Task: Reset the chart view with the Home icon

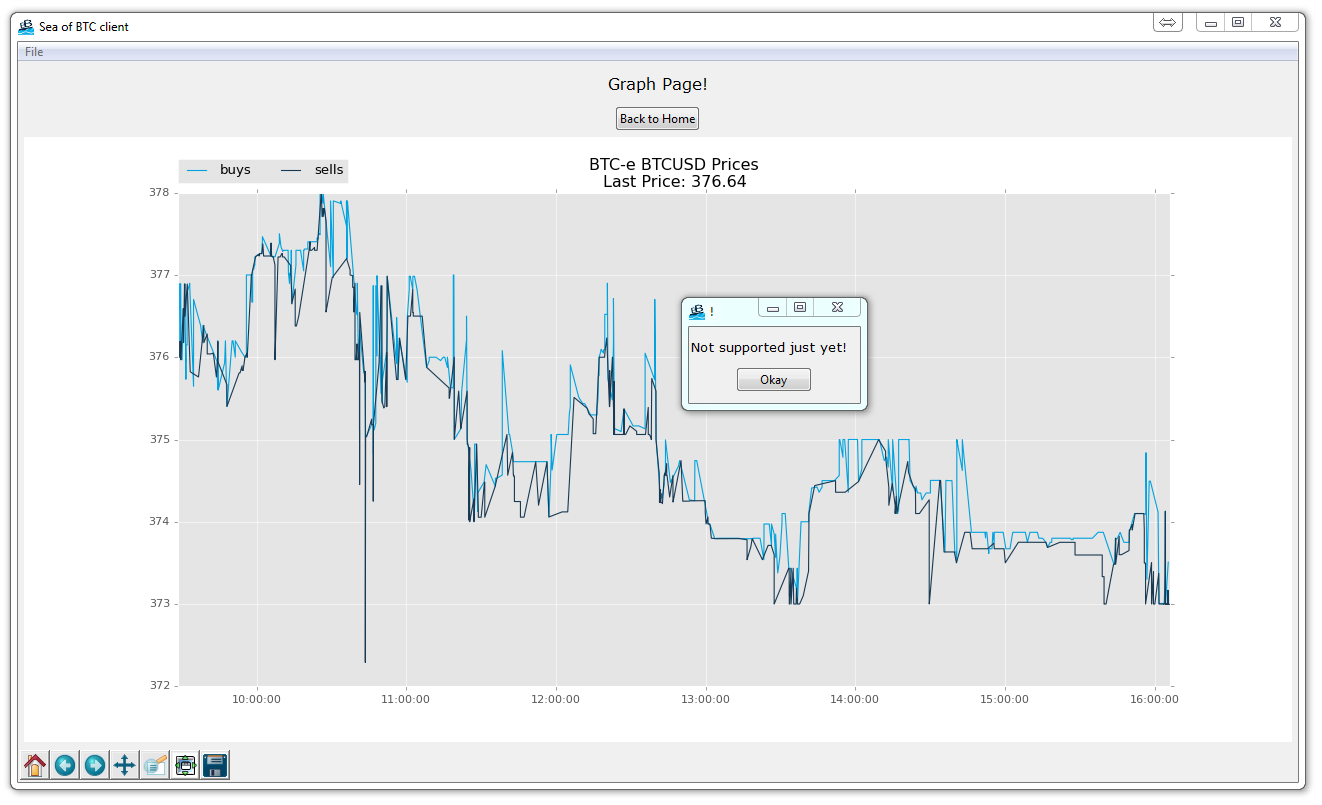Action: click(34, 764)
